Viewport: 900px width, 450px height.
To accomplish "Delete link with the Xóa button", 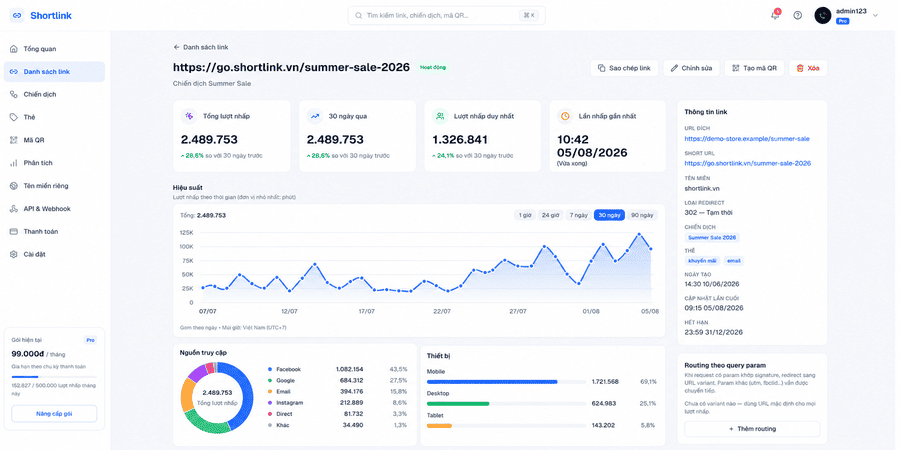I will [808, 68].
